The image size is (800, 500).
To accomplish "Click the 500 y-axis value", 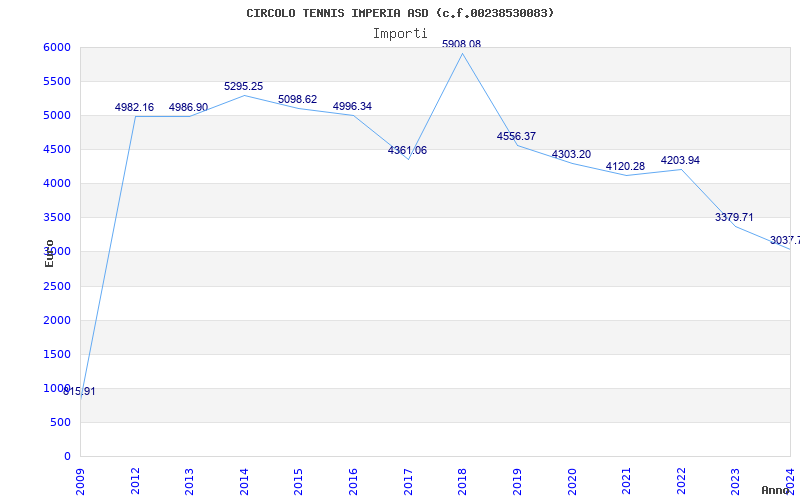I will click(x=61, y=422).
